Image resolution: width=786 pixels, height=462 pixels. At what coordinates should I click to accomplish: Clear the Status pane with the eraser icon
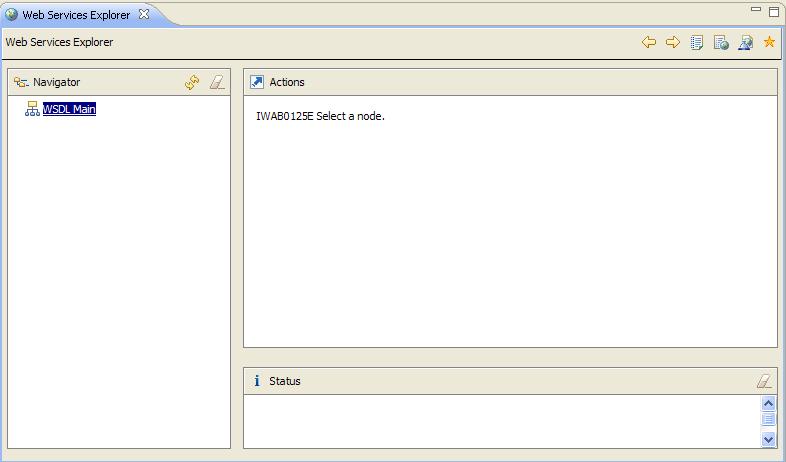(x=764, y=381)
